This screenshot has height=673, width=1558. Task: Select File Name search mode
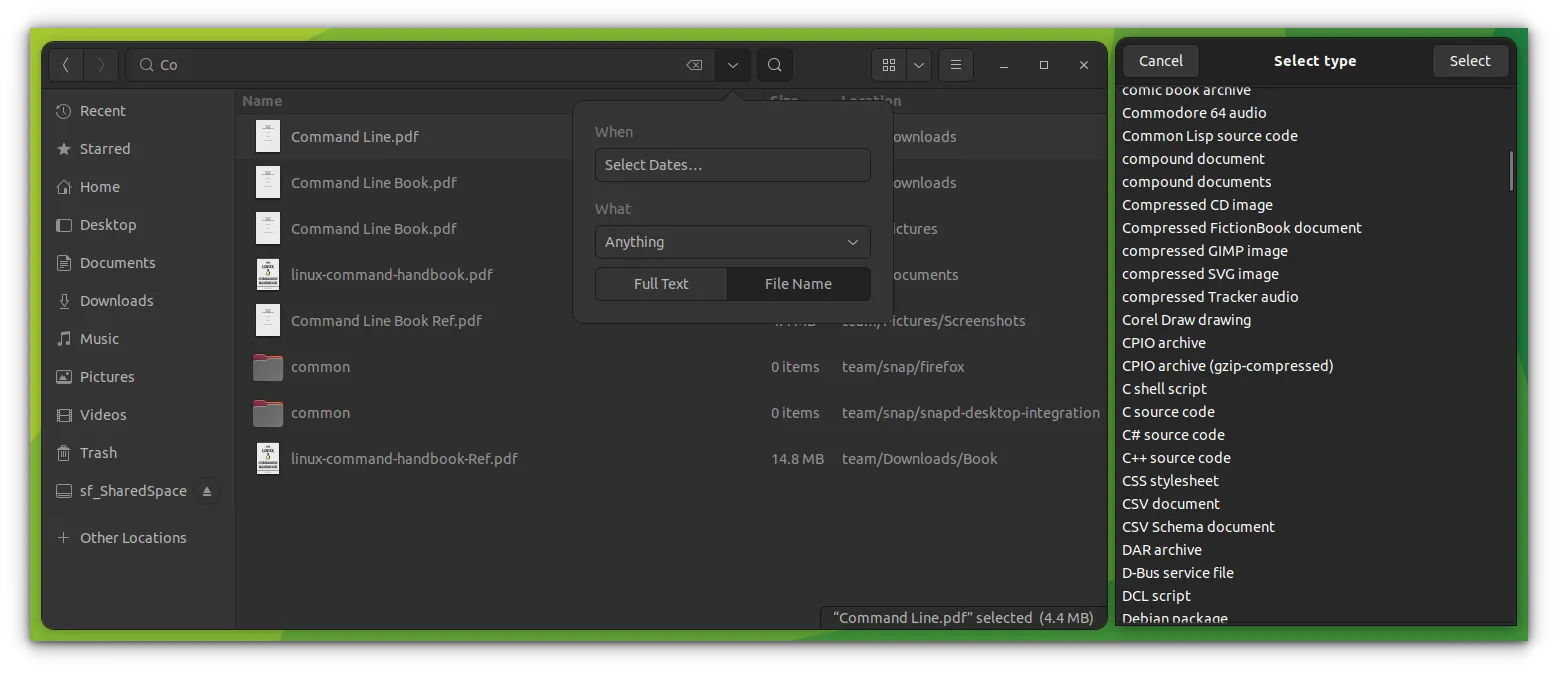[798, 284]
